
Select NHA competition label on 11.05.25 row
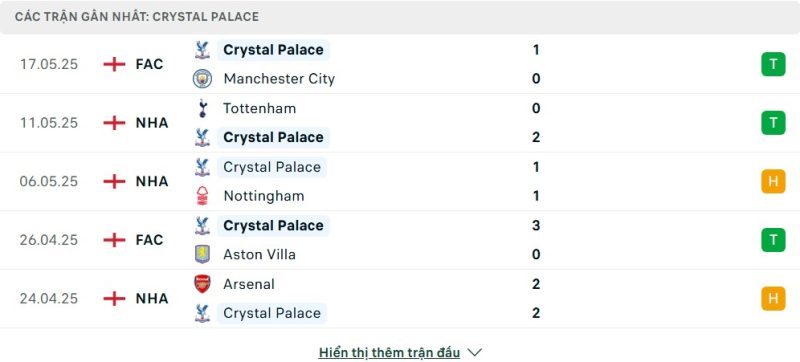tap(152, 123)
